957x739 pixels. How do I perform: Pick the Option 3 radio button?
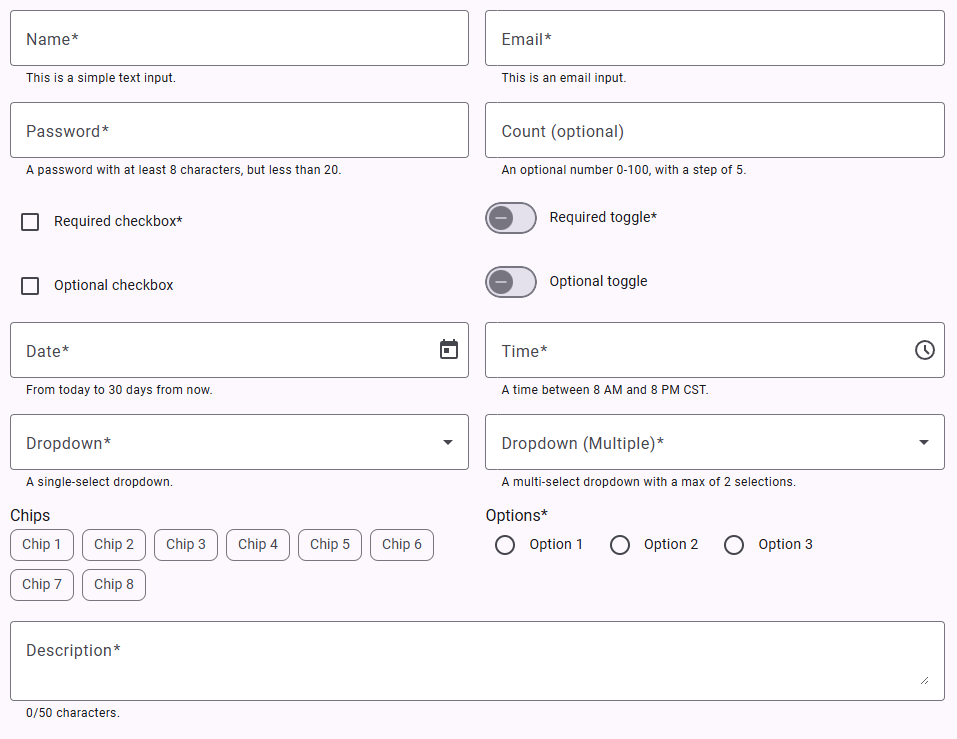pos(734,545)
